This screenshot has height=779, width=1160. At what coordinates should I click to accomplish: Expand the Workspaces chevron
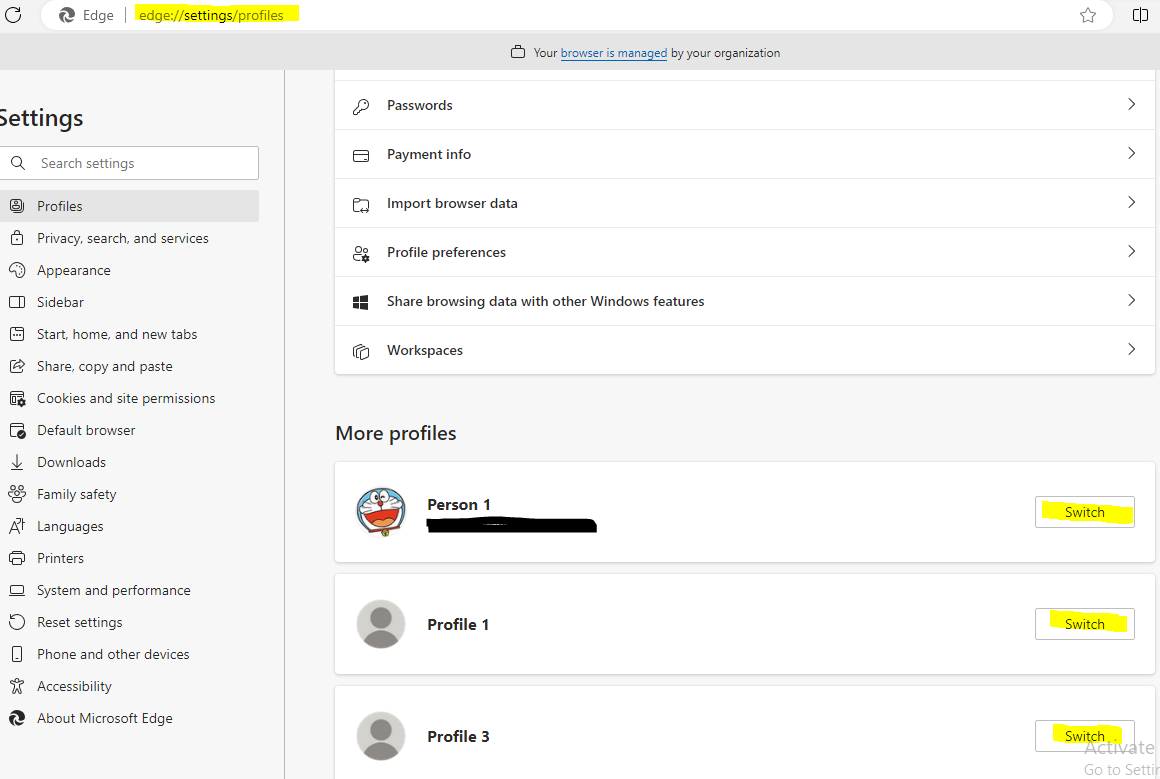point(1131,348)
